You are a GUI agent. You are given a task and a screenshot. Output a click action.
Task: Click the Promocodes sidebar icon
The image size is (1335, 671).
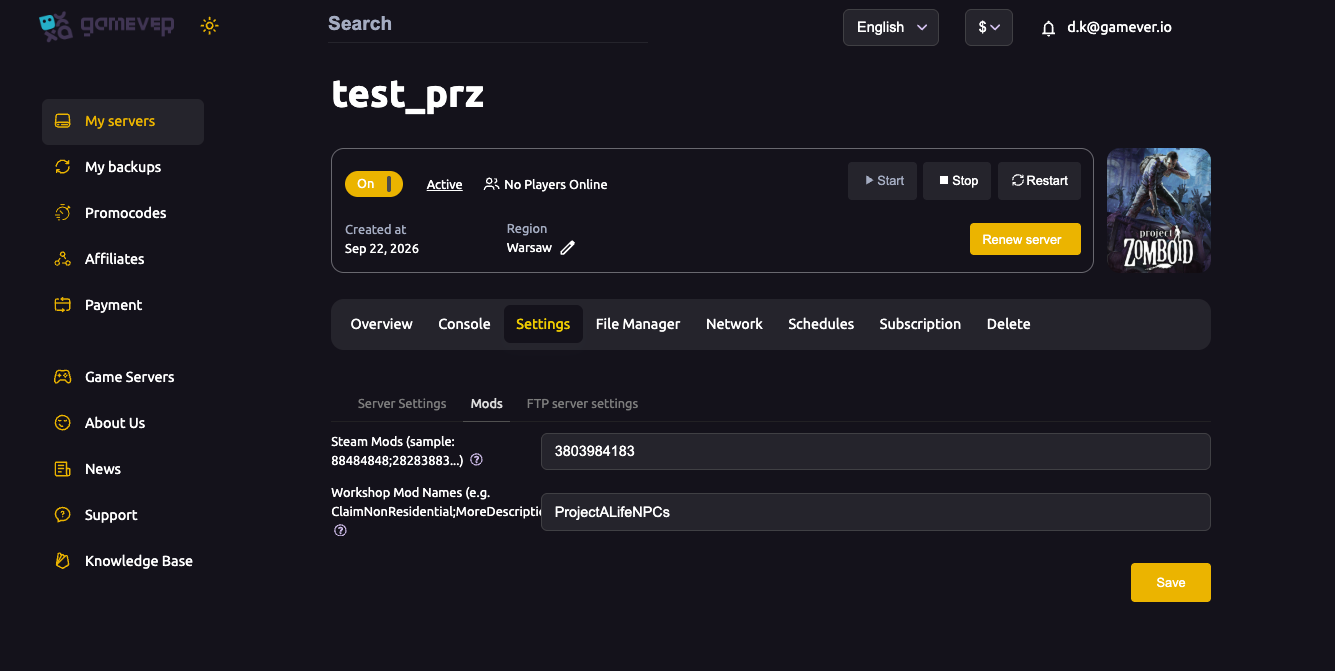(63, 213)
